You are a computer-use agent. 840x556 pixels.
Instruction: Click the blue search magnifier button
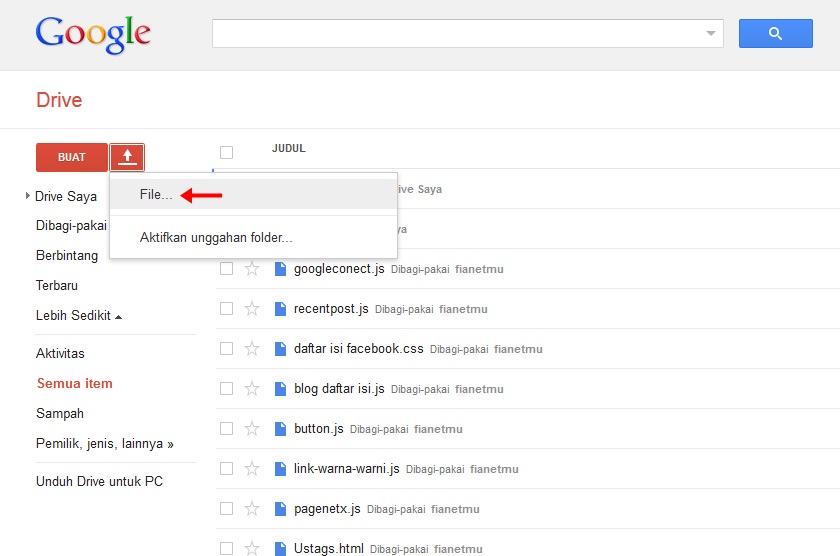point(775,33)
